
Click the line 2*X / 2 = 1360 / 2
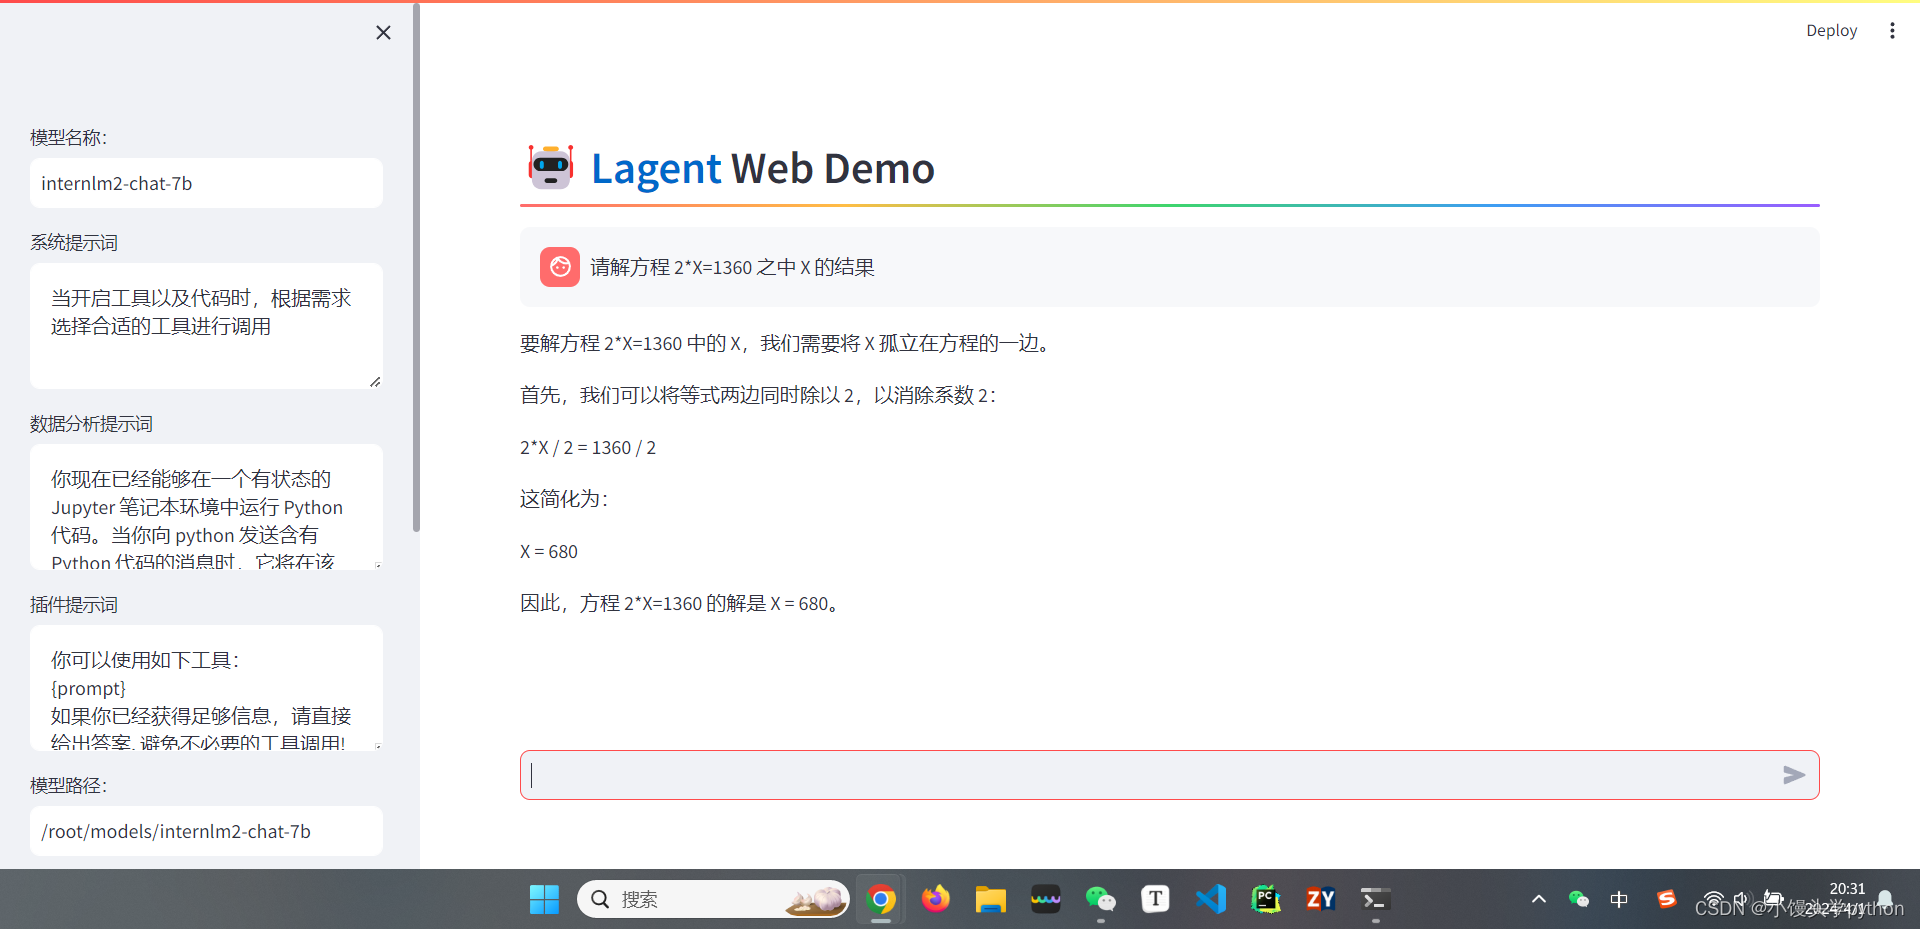pos(588,448)
